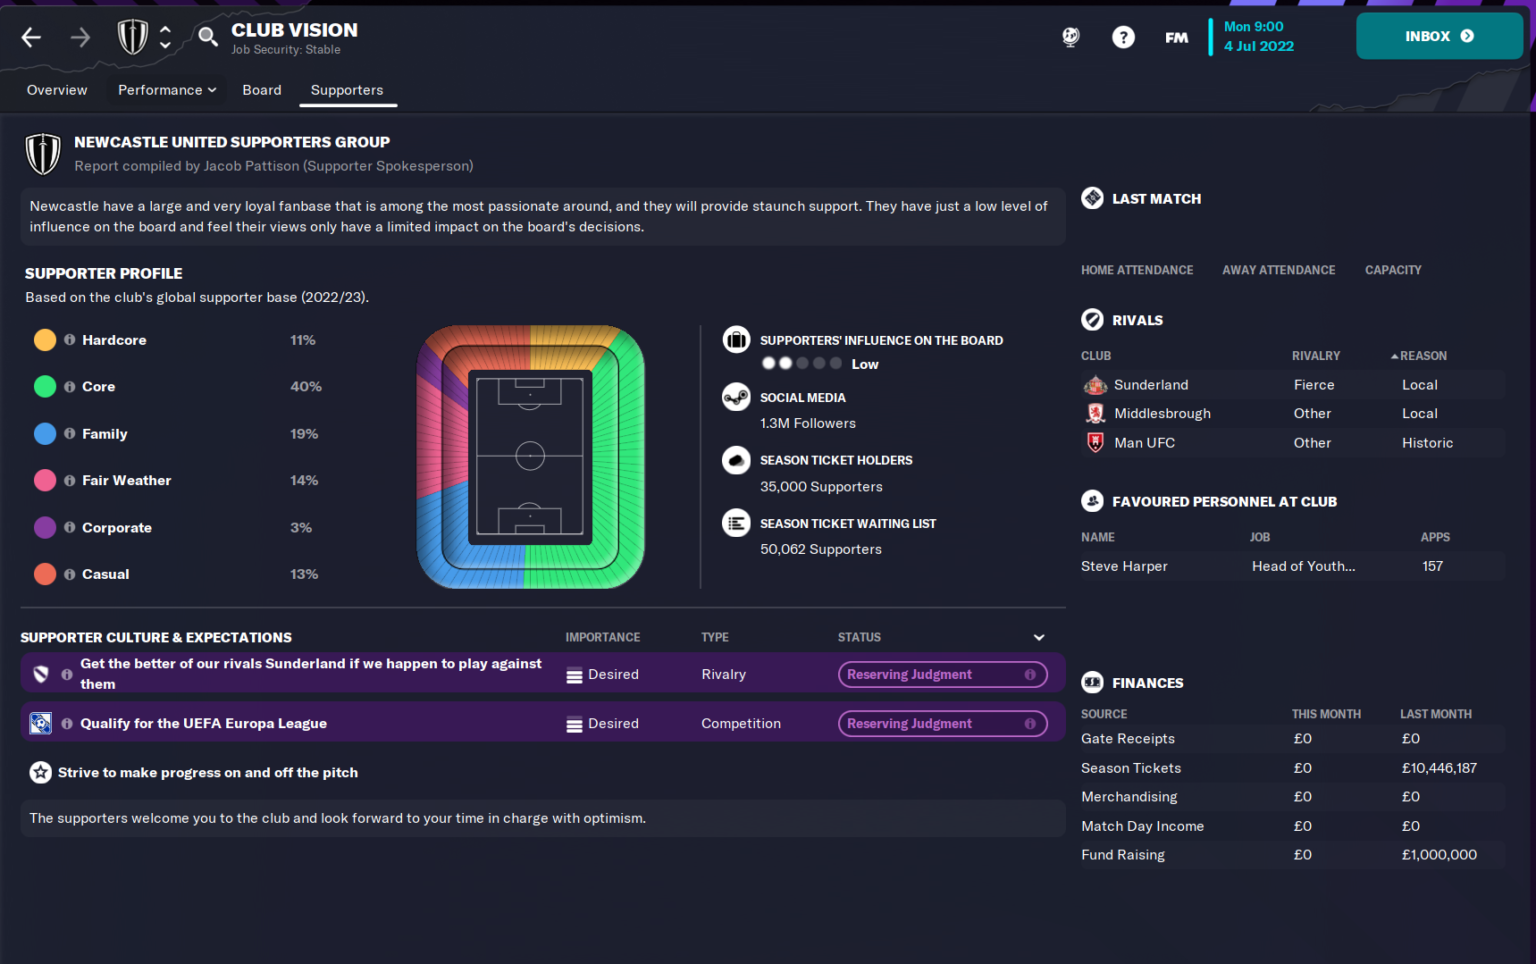Switch to the Board tab
The width and height of the screenshot is (1536, 964).
coord(261,90)
